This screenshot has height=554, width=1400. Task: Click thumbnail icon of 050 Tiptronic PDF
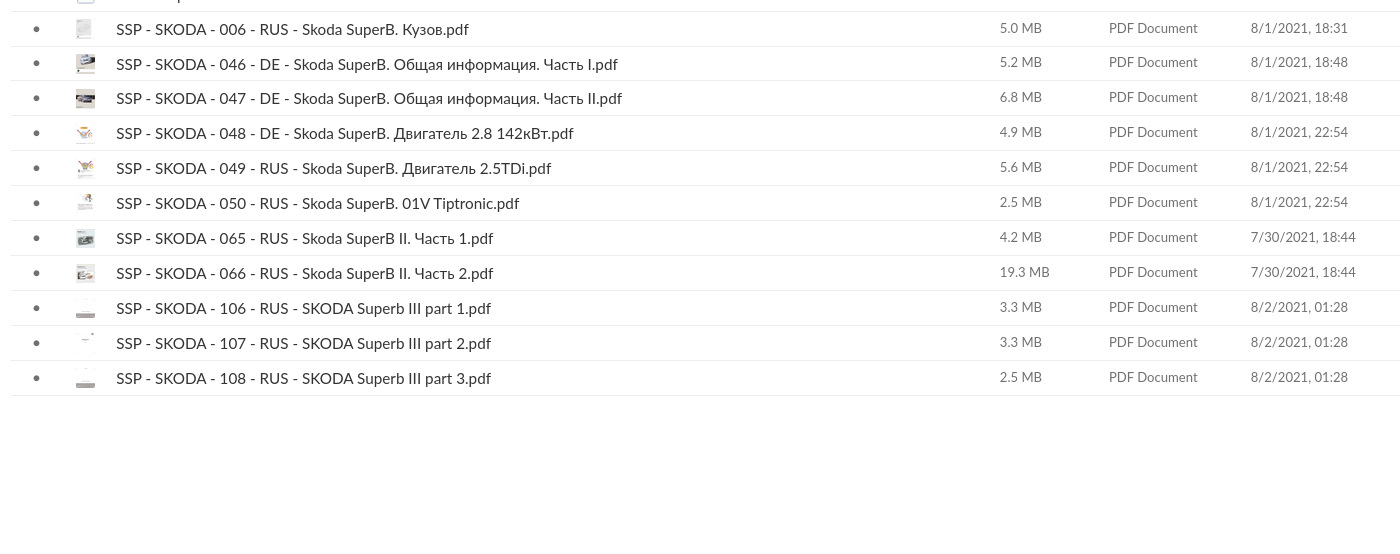(x=85, y=203)
